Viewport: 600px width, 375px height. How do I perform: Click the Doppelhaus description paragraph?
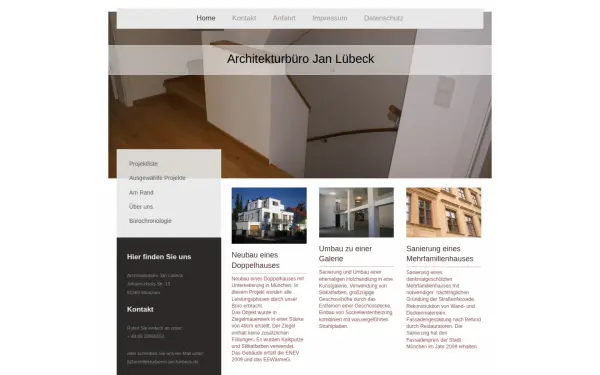[268, 319]
